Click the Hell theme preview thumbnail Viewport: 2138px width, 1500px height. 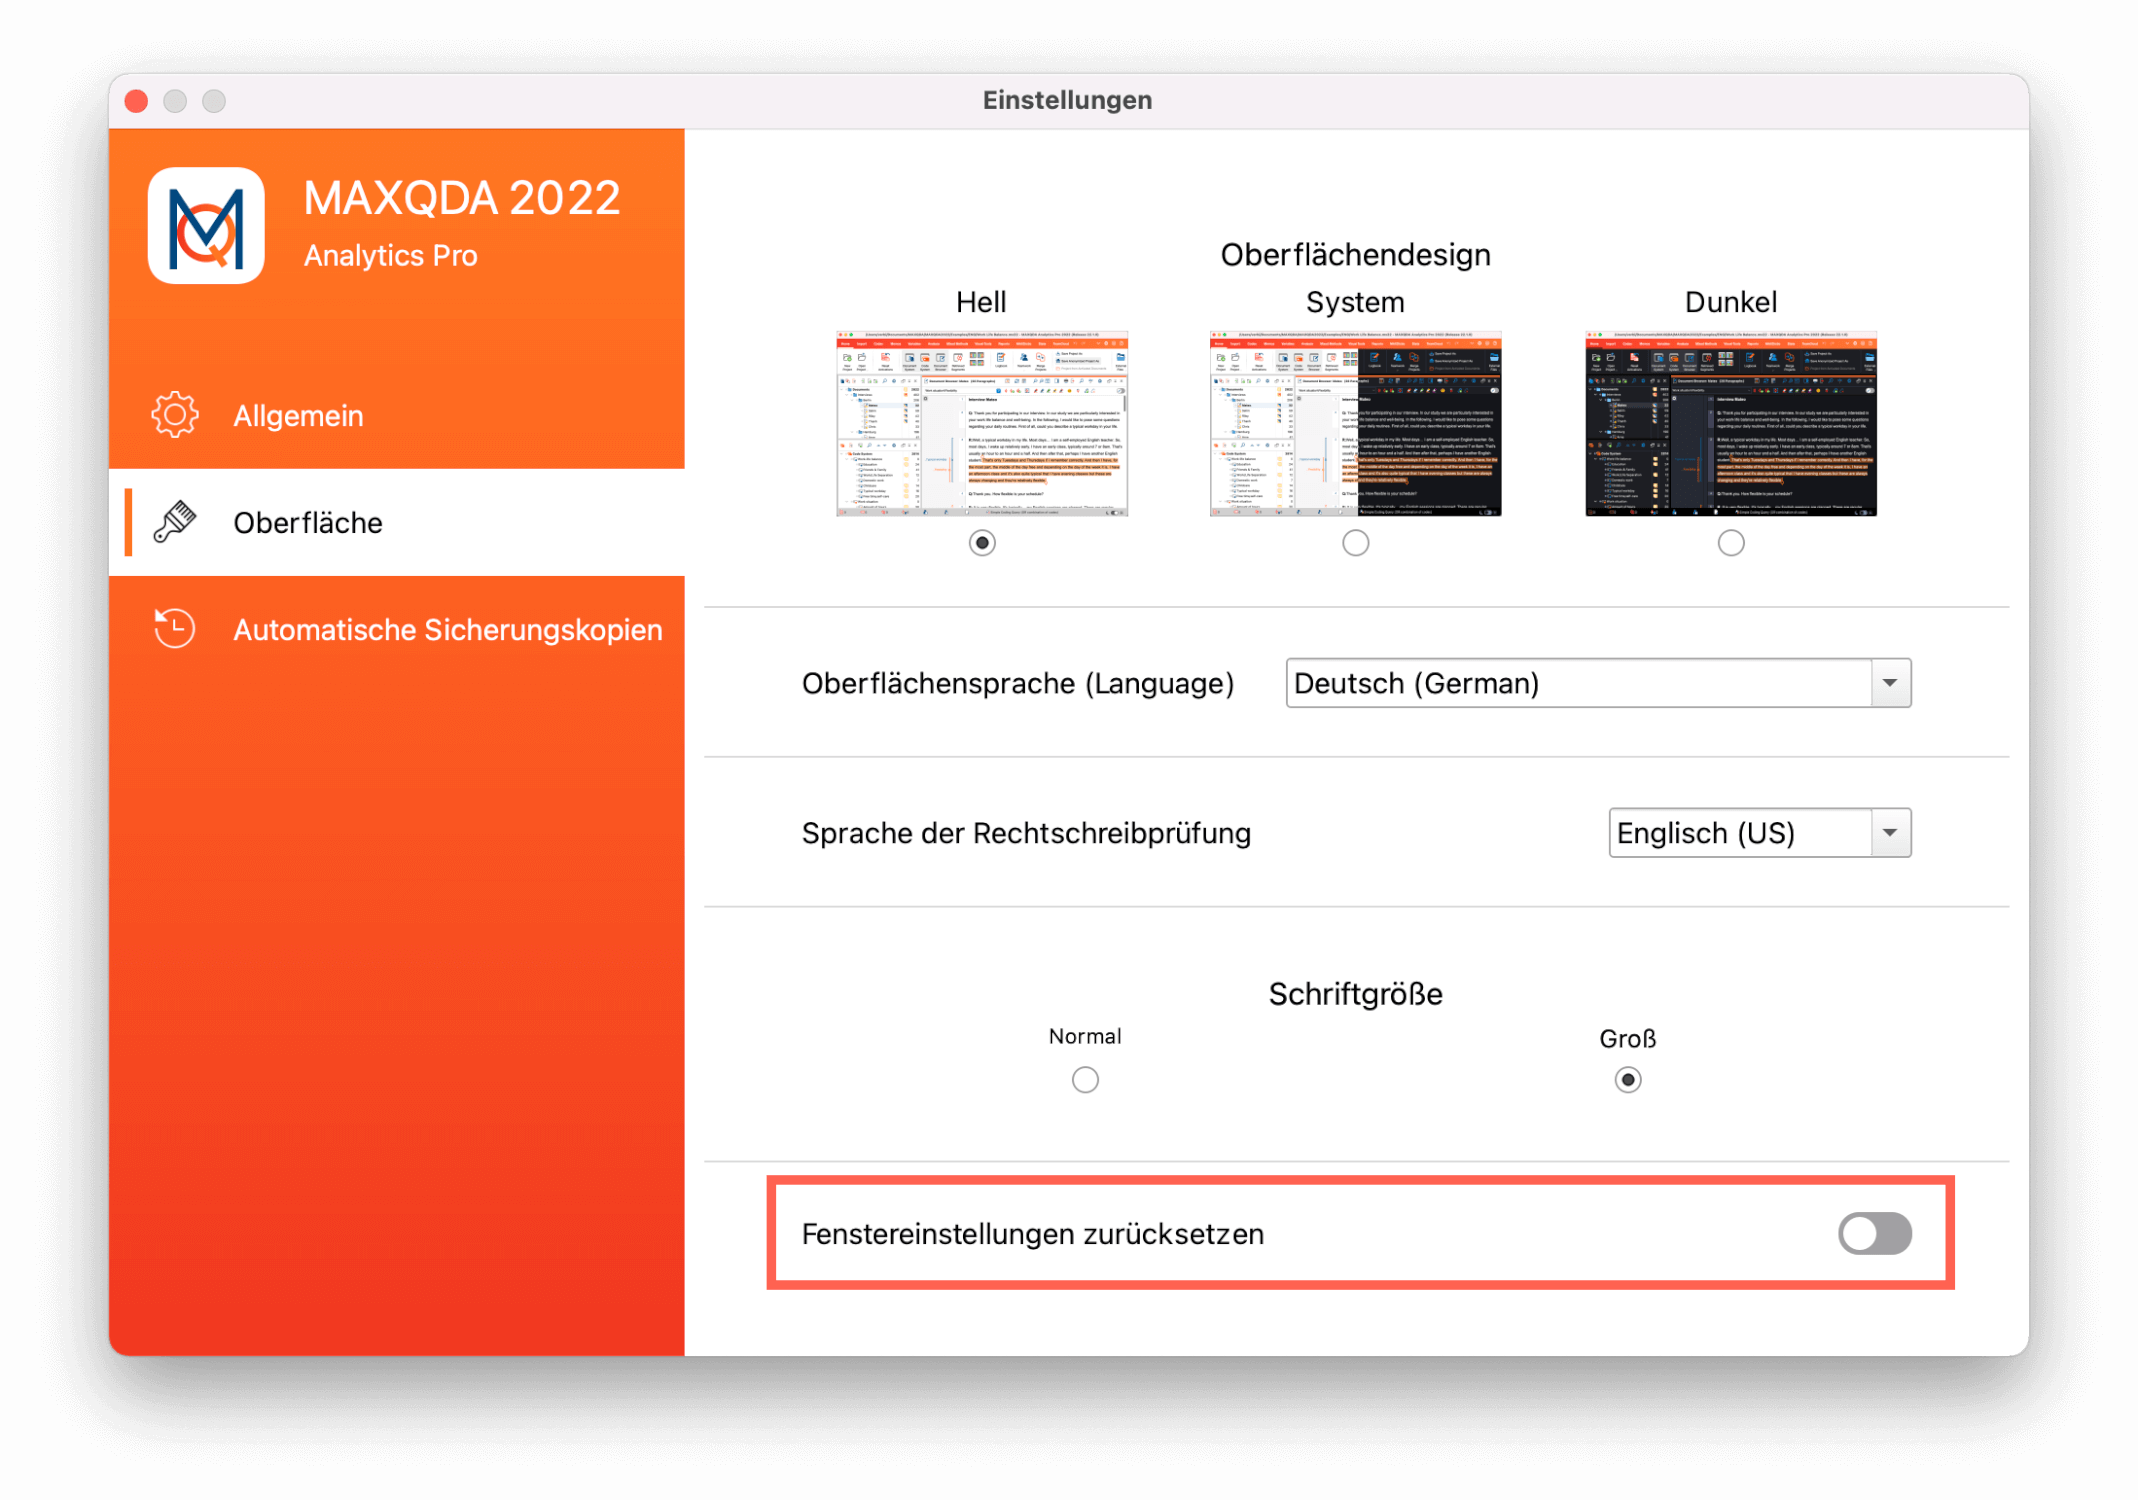click(x=982, y=424)
